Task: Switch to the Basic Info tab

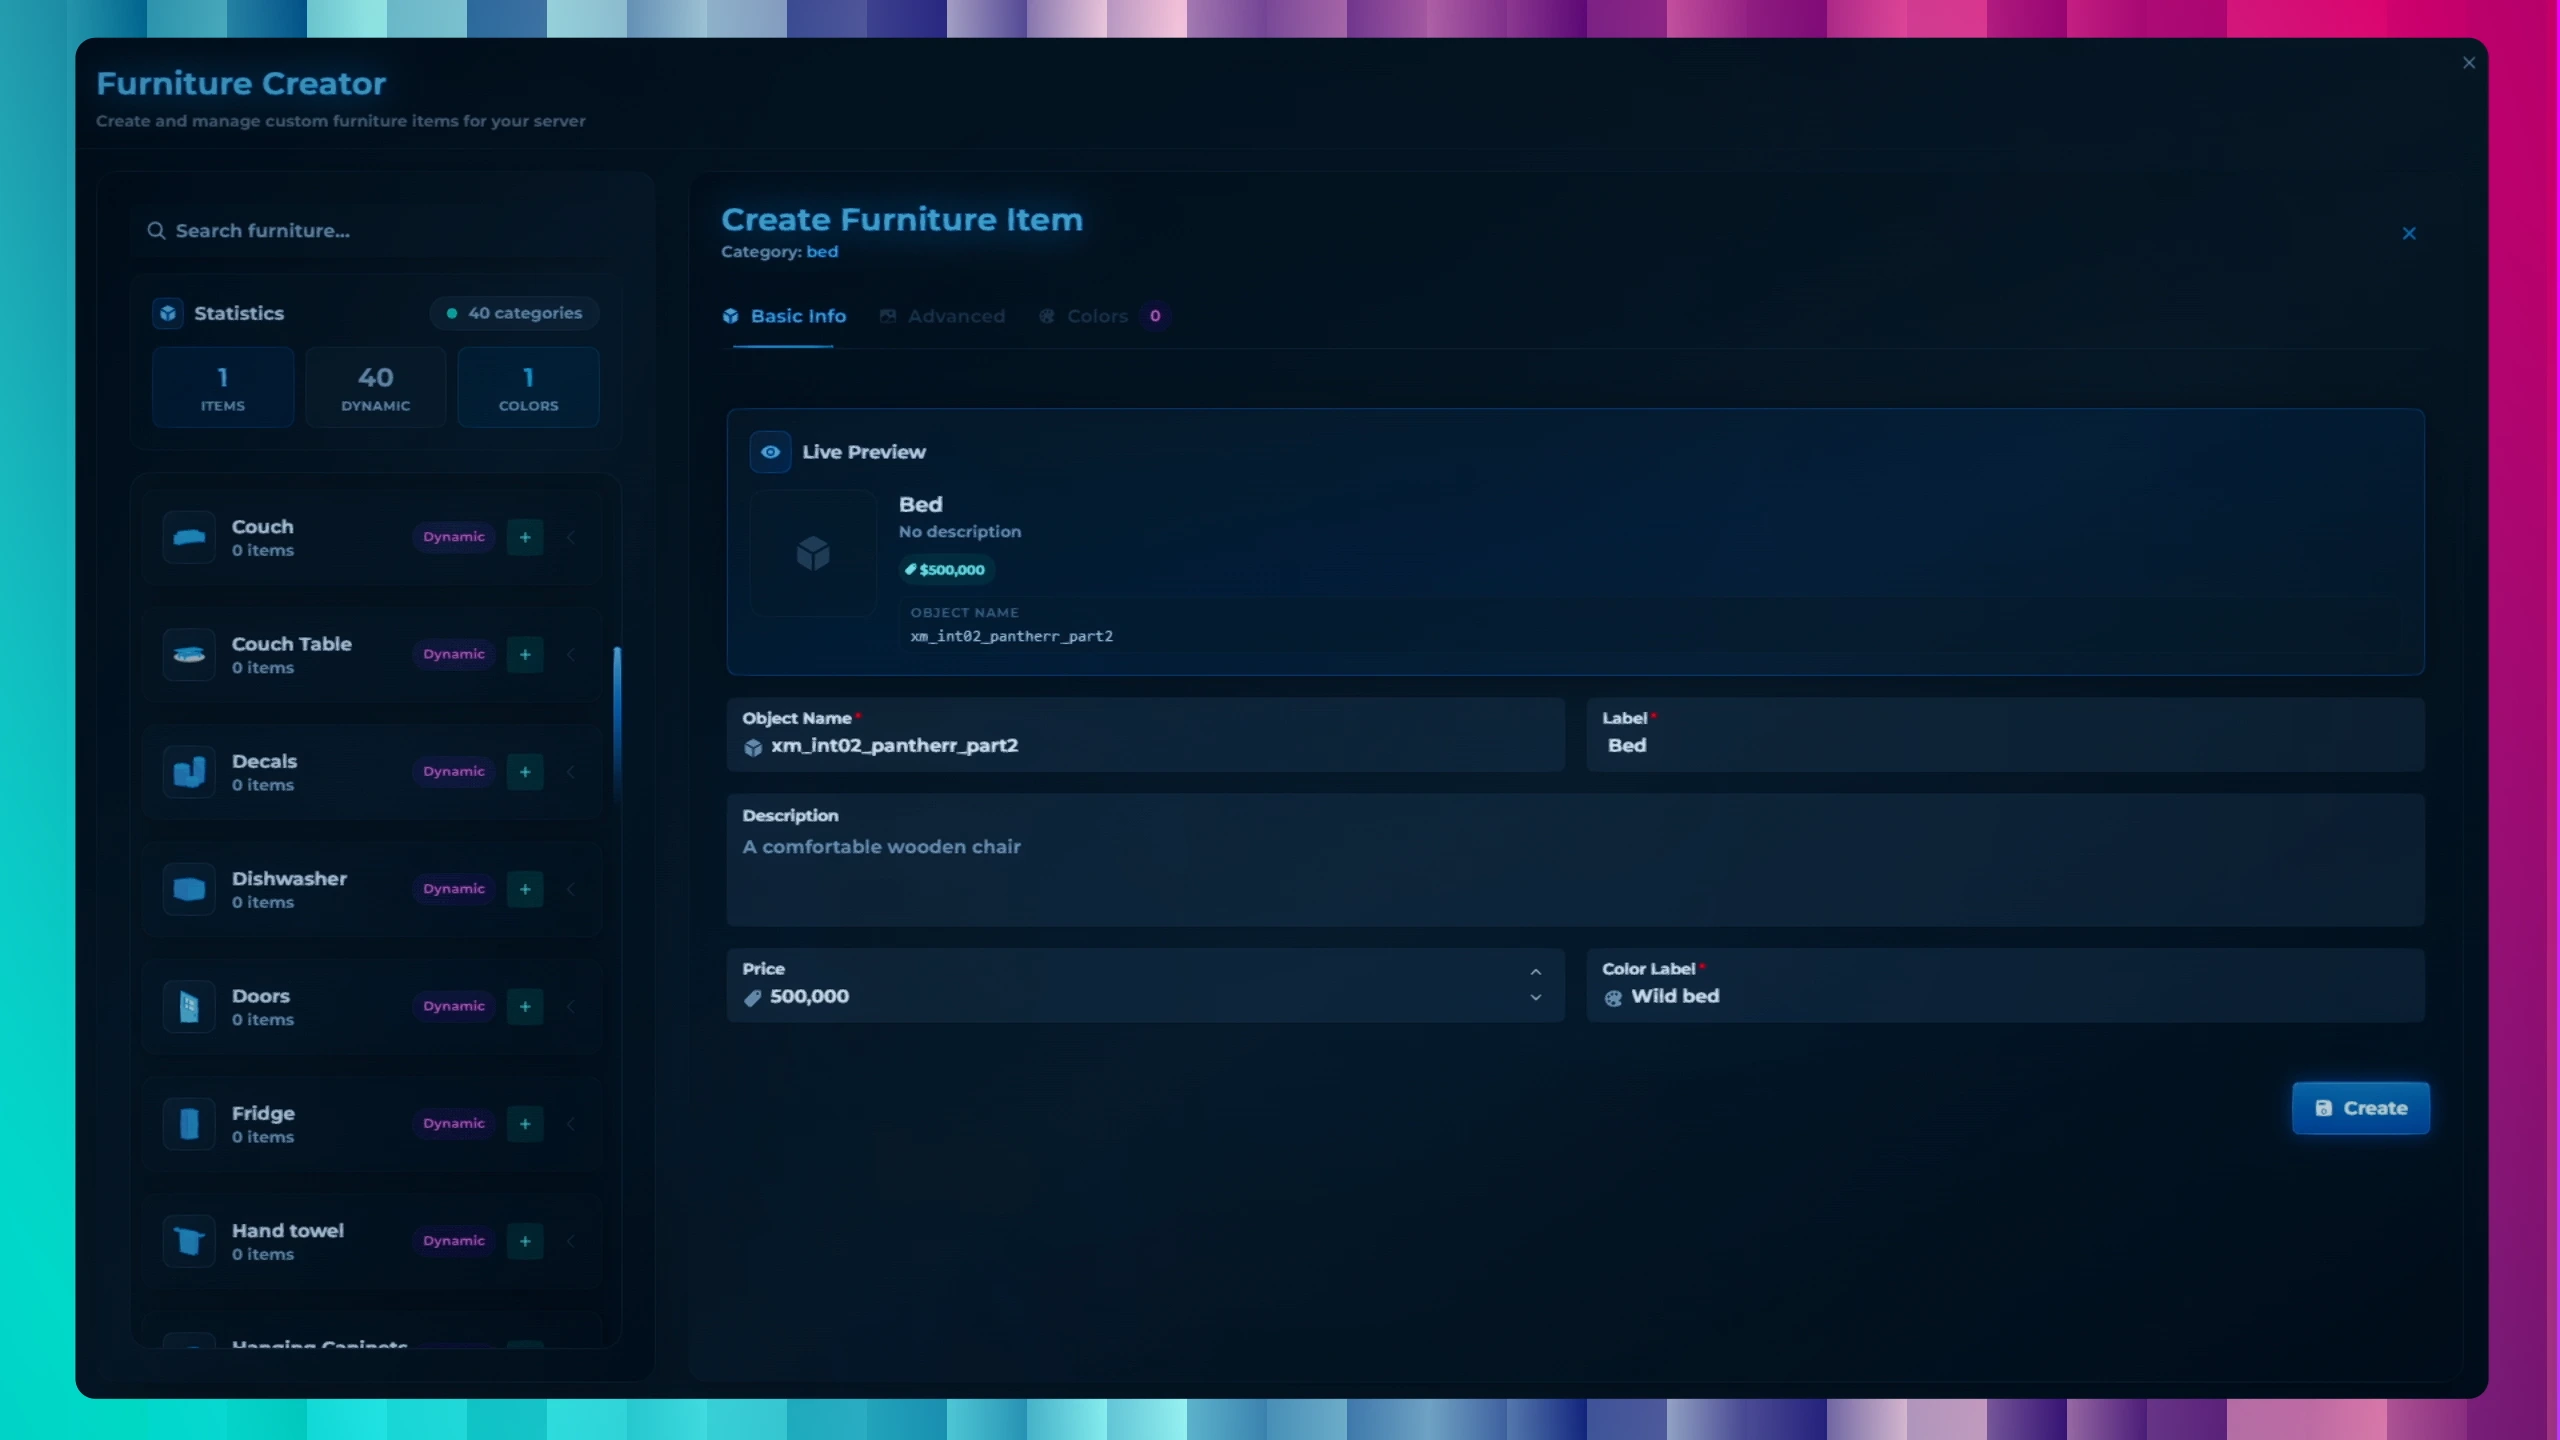Action: point(784,316)
